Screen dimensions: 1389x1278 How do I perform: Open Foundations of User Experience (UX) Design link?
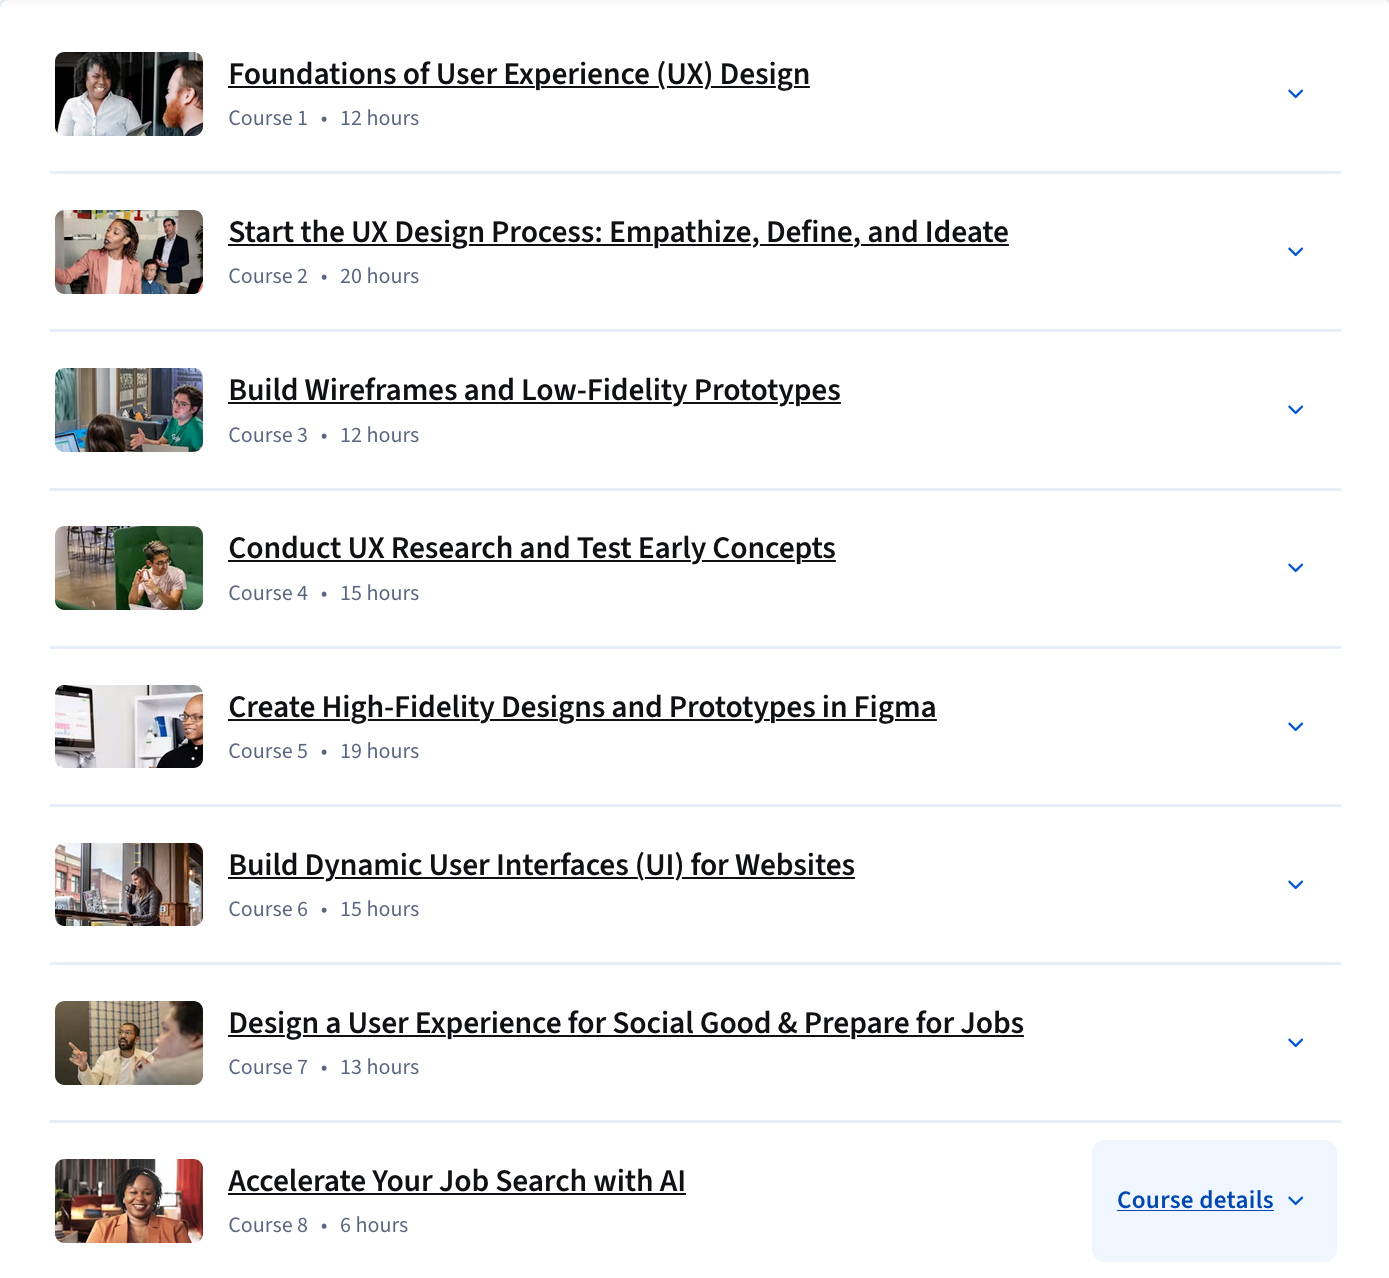[518, 74]
